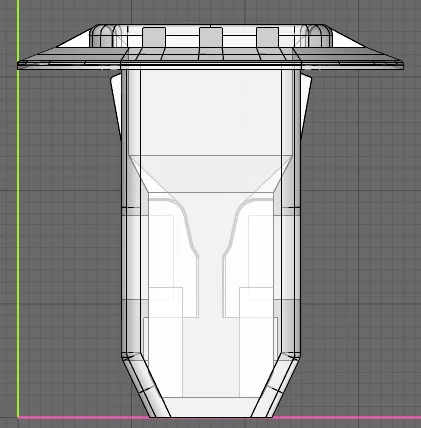Click the green vertical axis line
Screen dimensions: 421x428
pos(18,213)
